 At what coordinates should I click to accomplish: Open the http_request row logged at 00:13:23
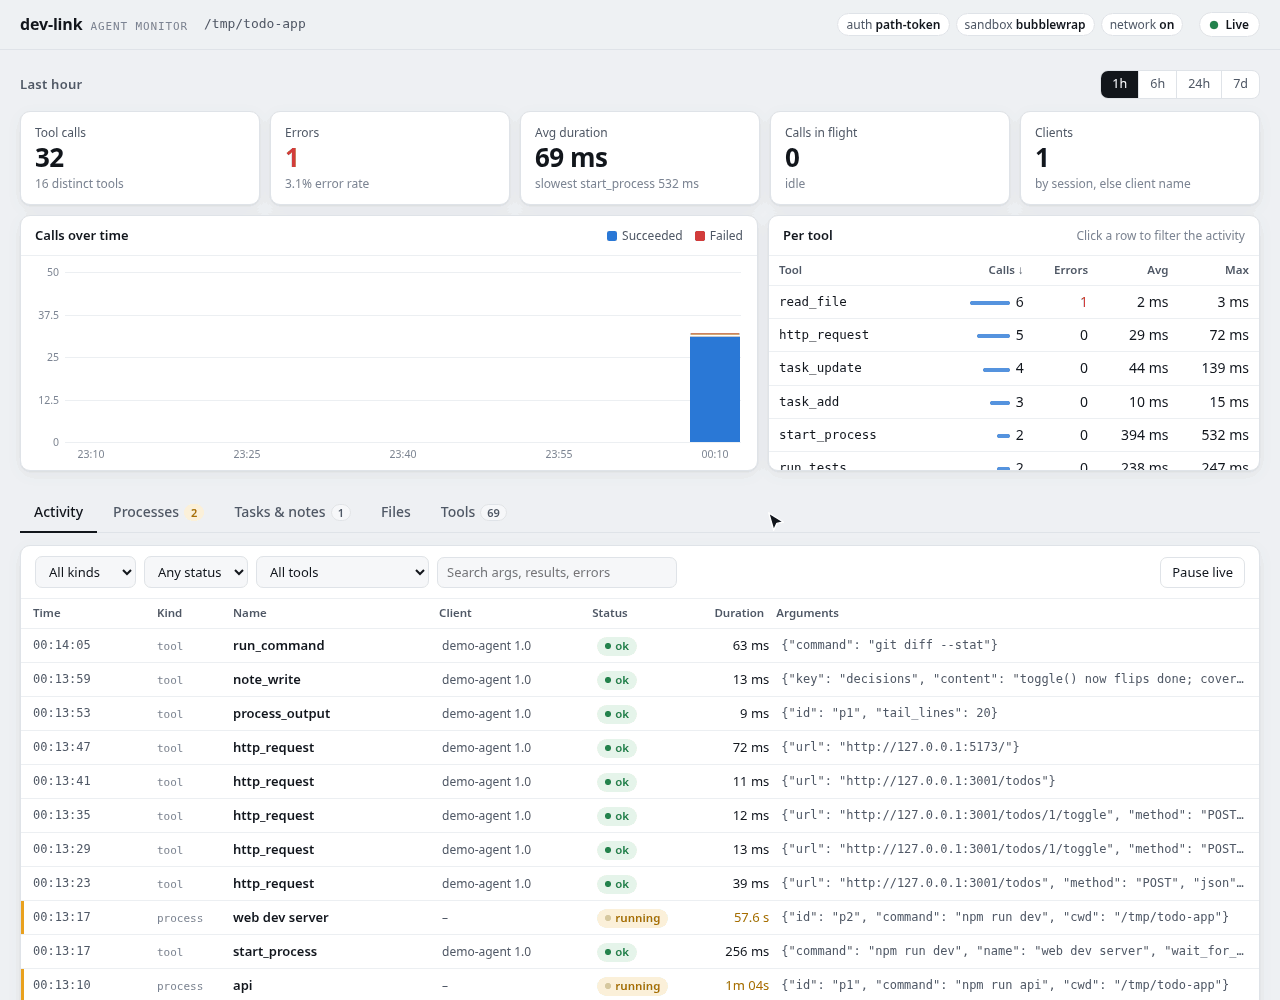click(x=640, y=884)
